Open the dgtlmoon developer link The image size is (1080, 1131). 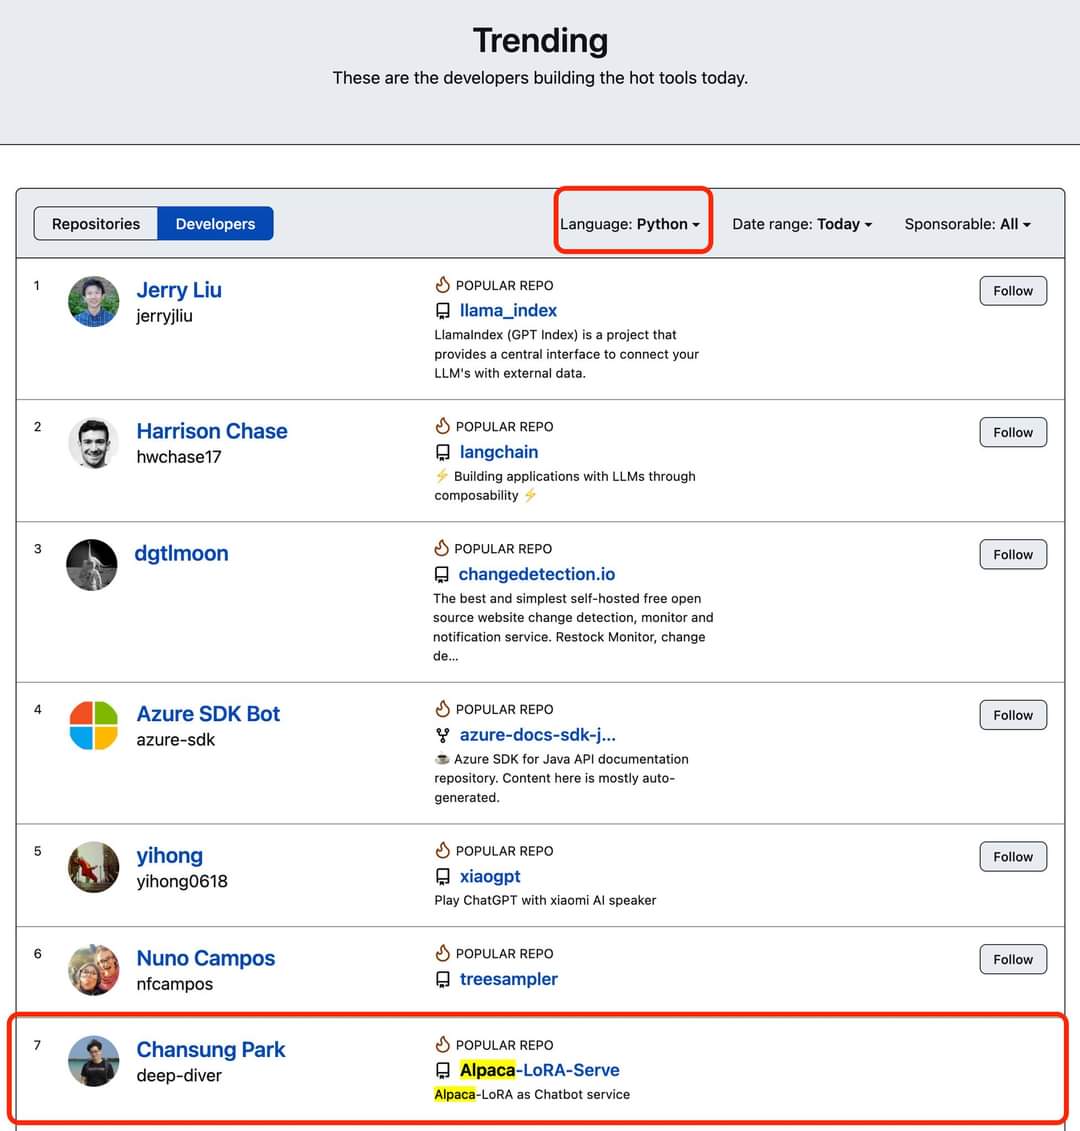181,553
